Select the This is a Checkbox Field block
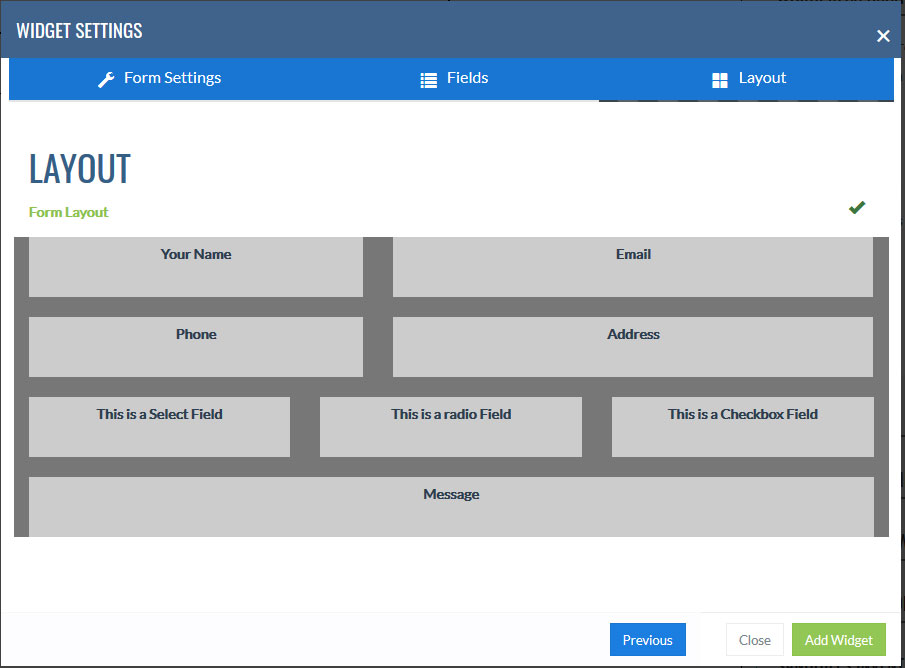The width and height of the screenshot is (905, 668). click(x=743, y=427)
